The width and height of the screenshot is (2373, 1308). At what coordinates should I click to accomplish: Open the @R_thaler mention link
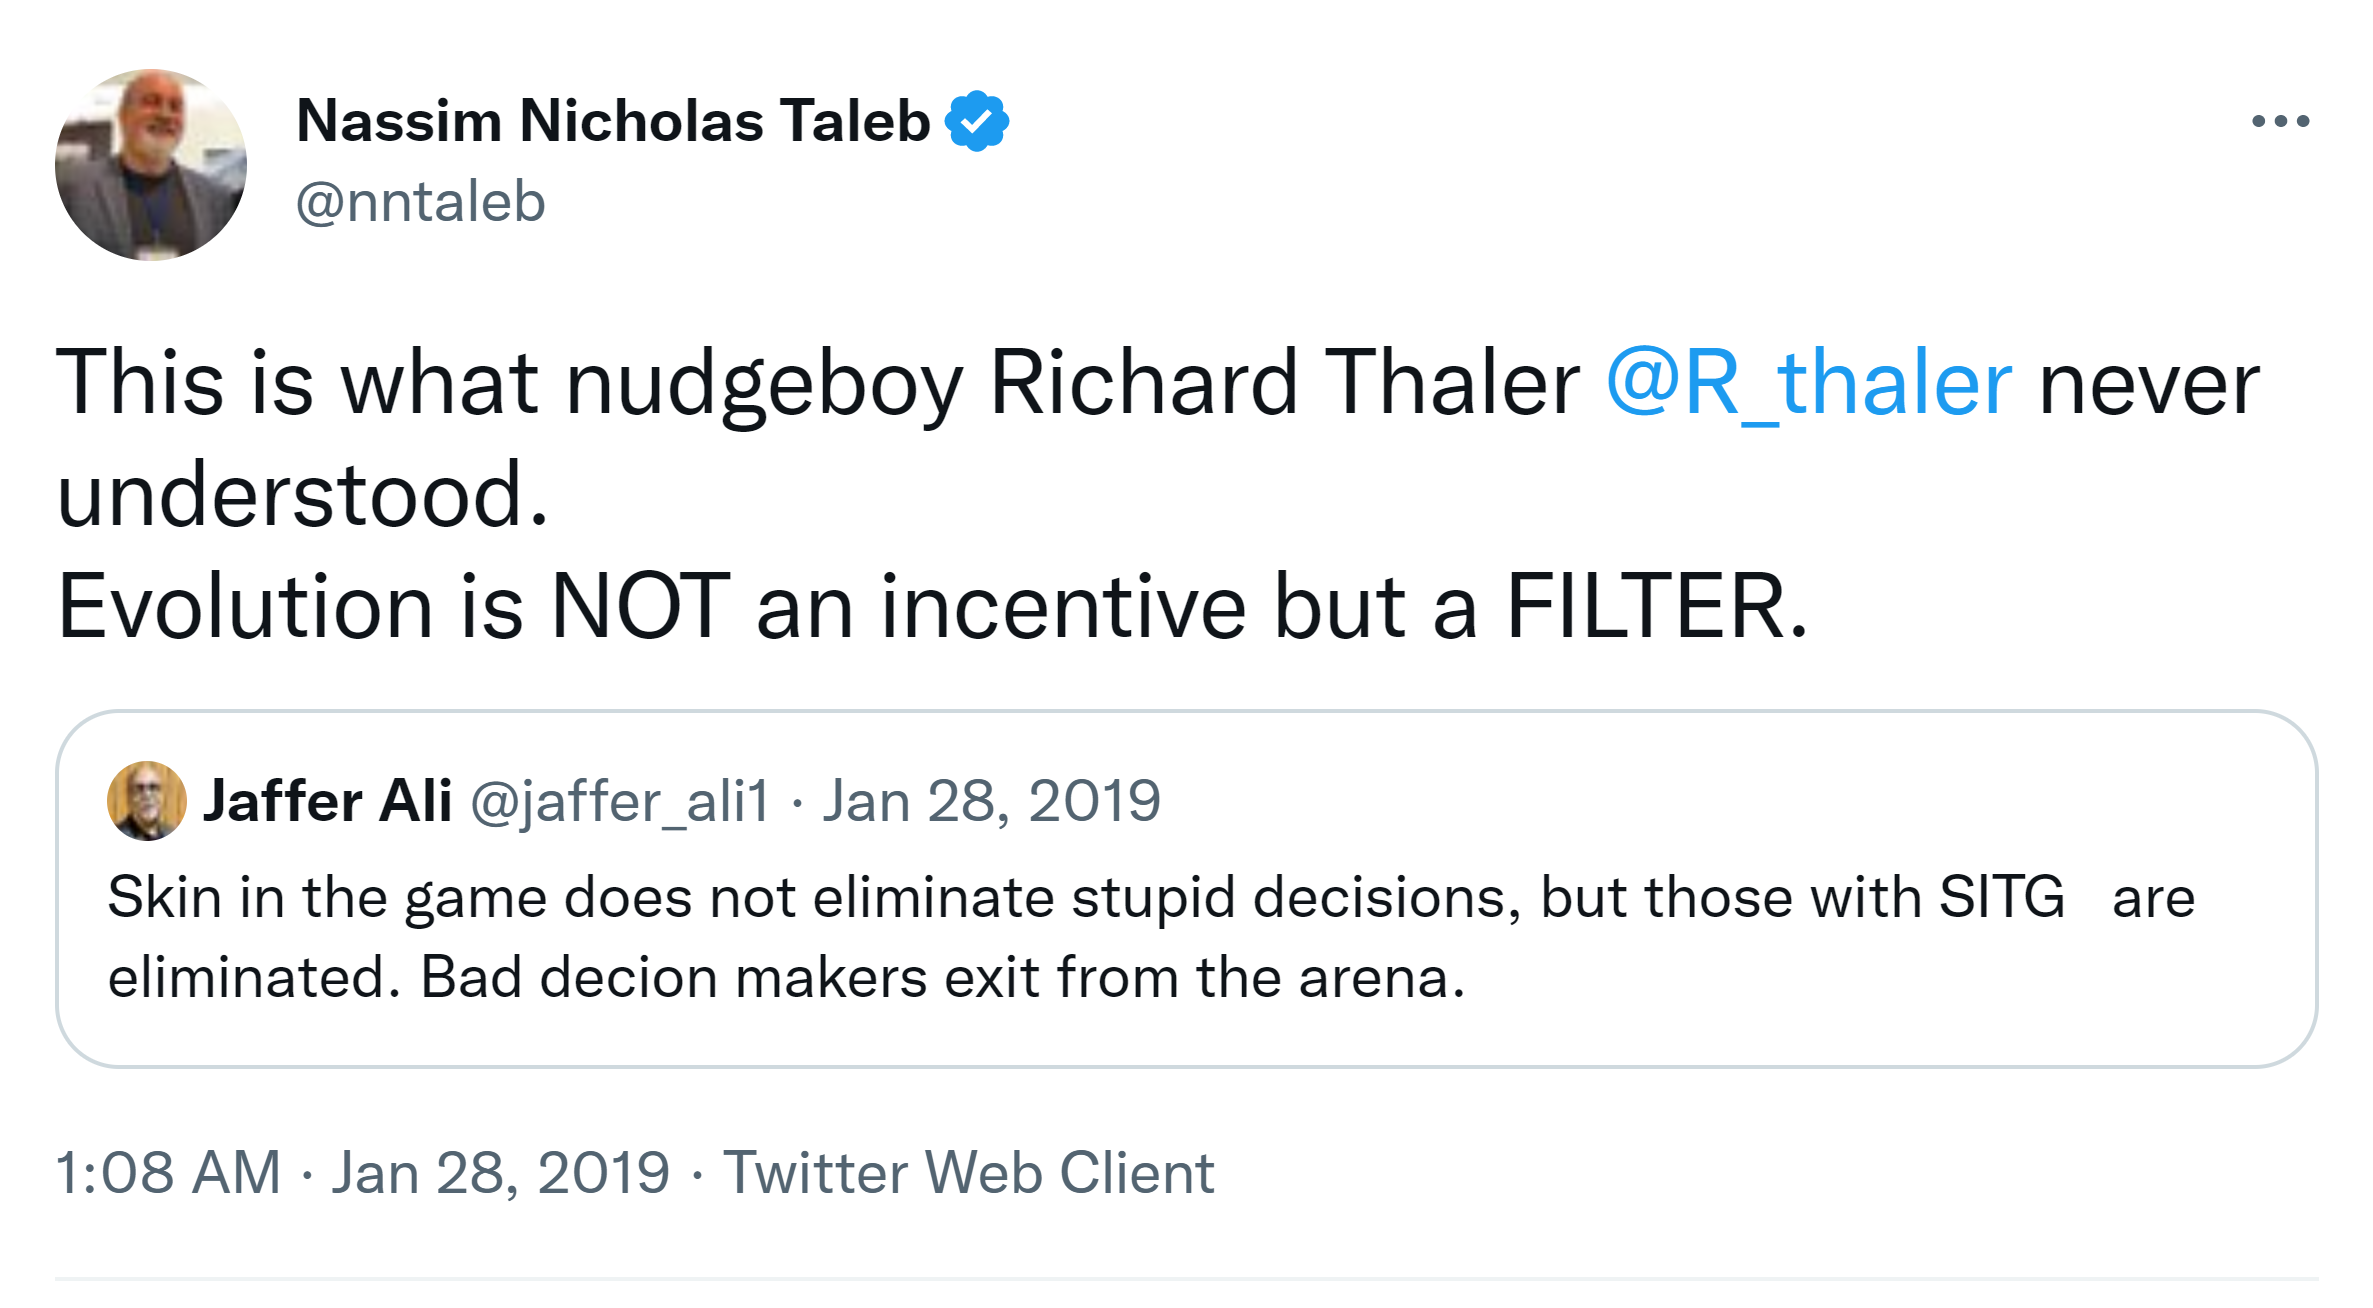click(1808, 383)
